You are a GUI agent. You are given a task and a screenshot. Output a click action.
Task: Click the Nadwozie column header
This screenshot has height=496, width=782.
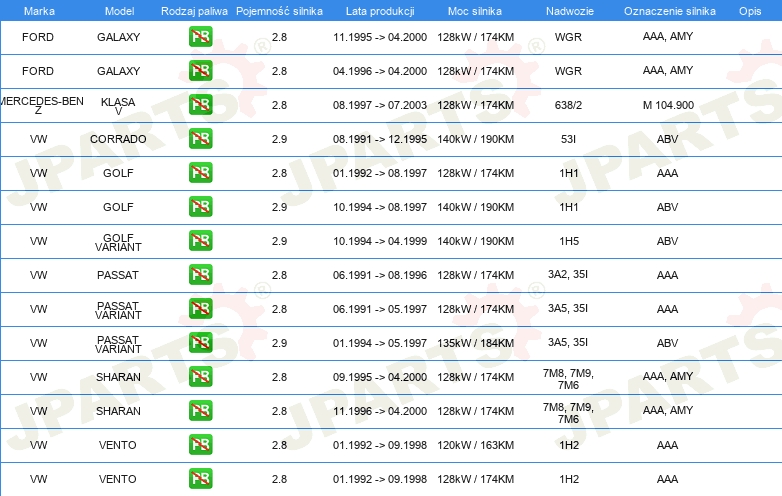(570, 11)
